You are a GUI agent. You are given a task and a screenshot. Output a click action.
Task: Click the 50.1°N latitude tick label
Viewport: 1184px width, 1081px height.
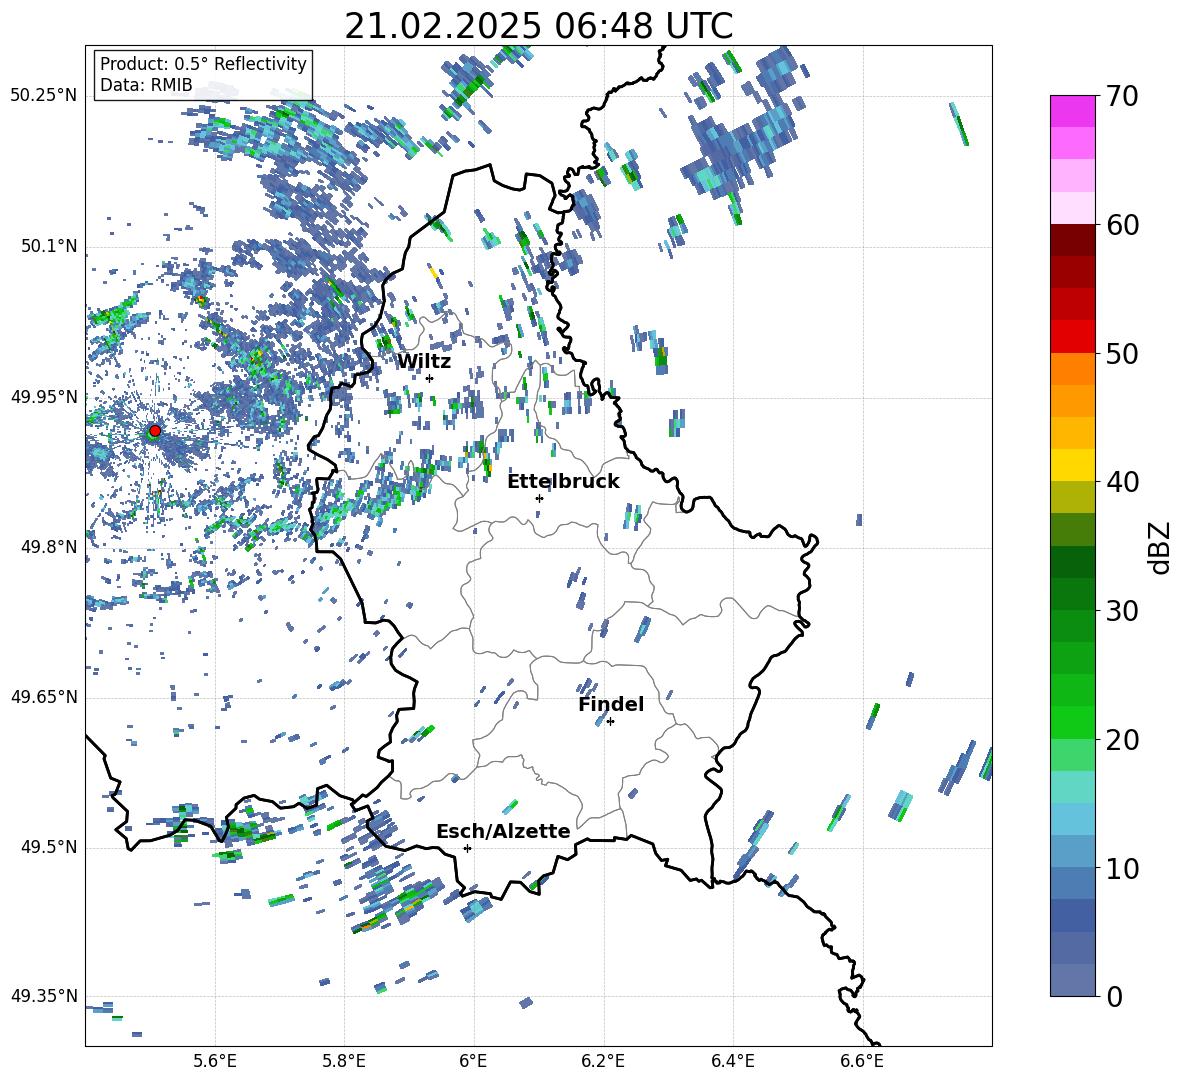tap(50, 246)
